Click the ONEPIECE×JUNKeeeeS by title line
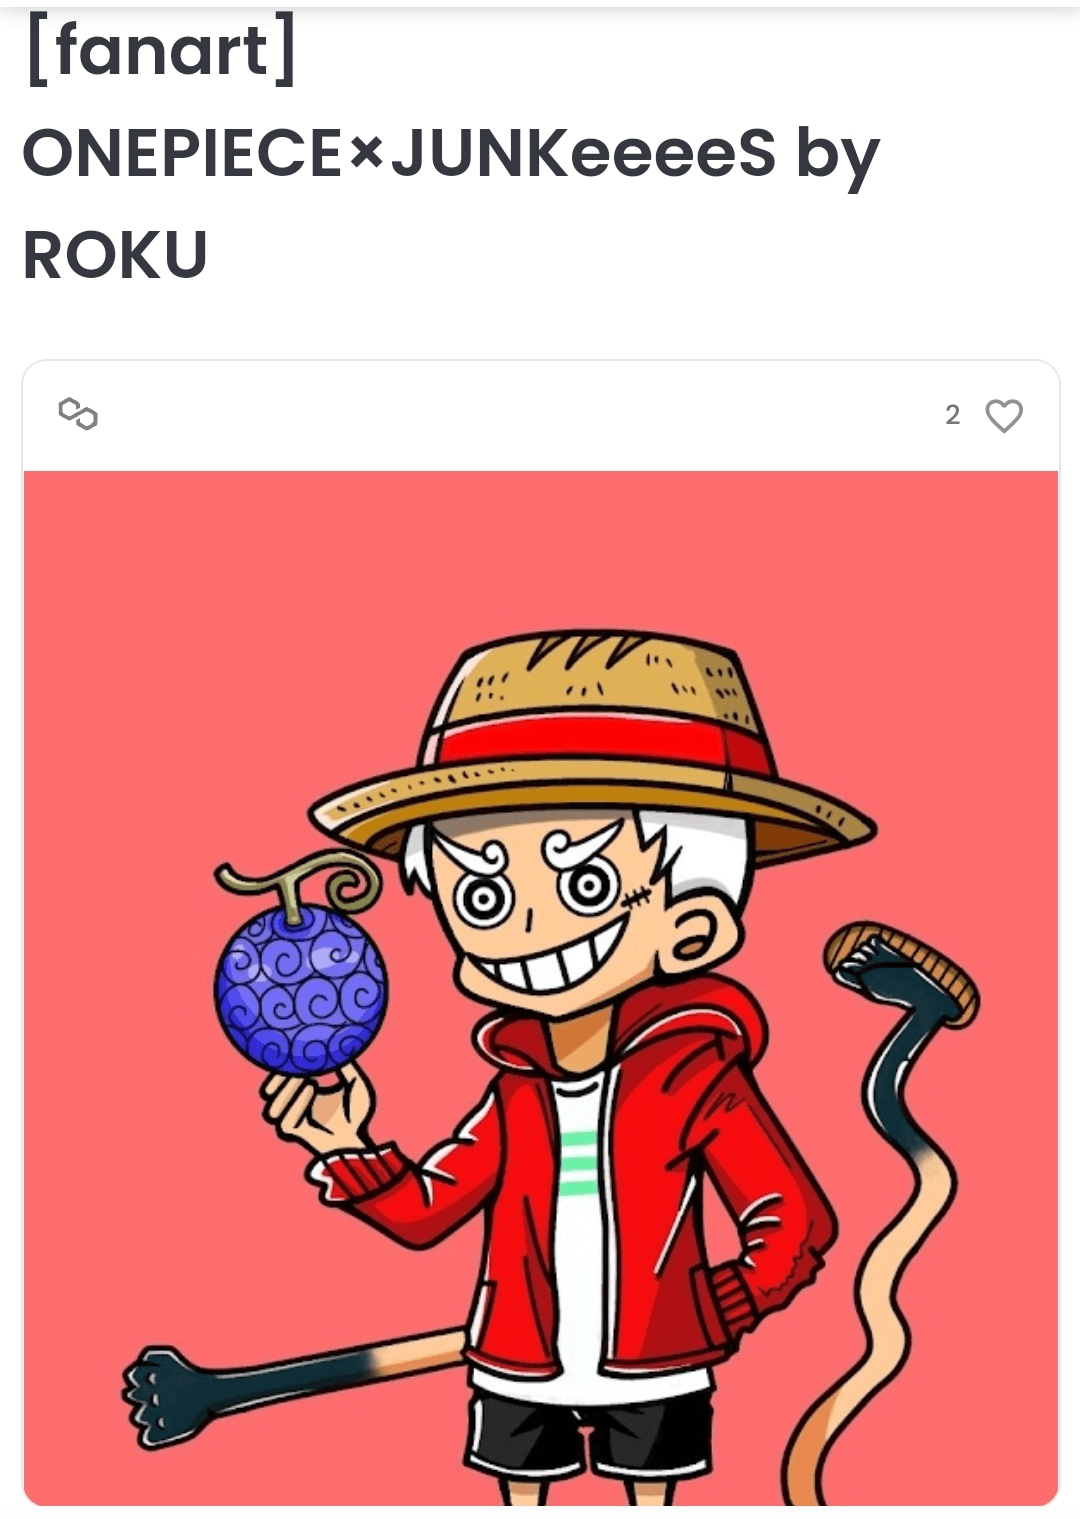This screenshot has height=1519, width=1080. (451, 155)
